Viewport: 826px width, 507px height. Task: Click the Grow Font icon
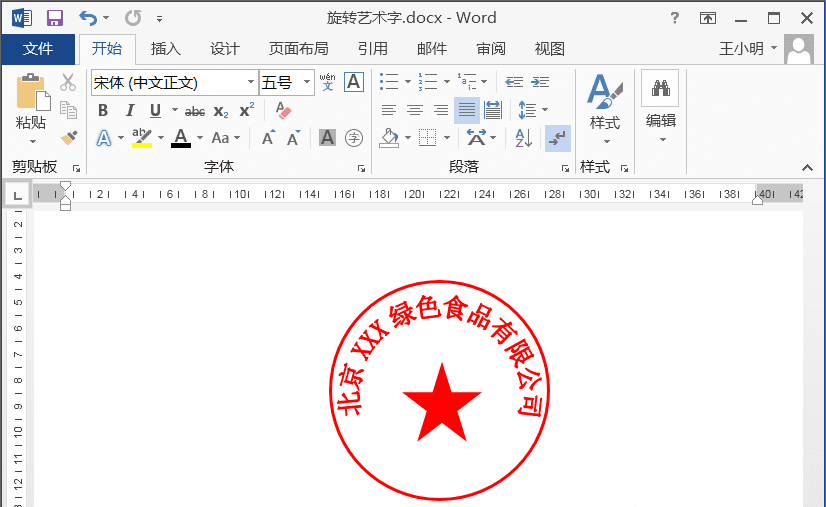[x=269, y=138]
